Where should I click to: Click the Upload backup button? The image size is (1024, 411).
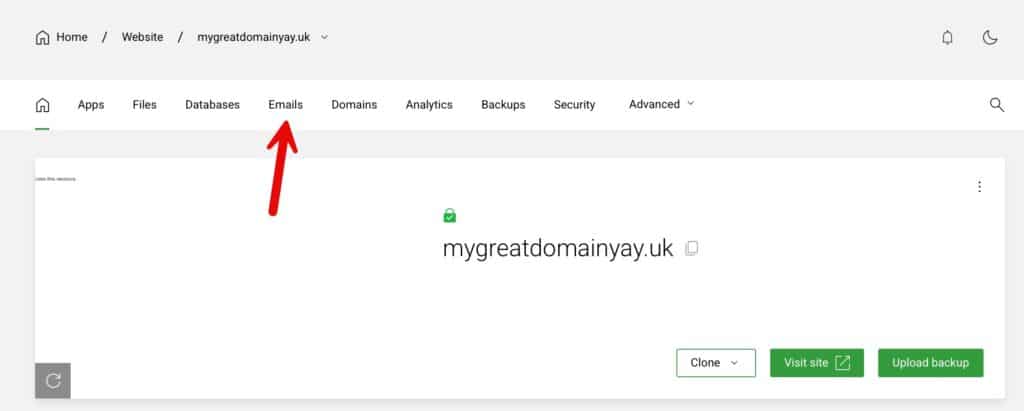(x=931, y=363)
